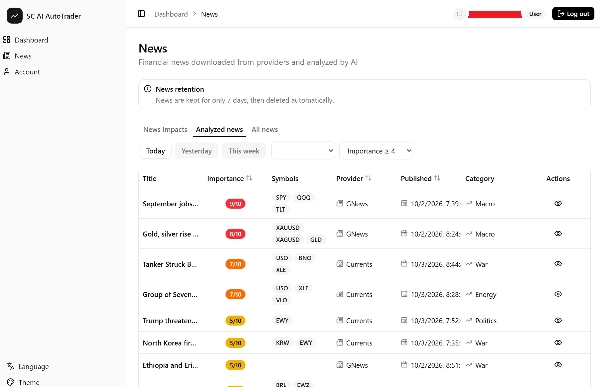Screen dimensions: 600x387
Task: Click the EWY tag in Trump row
Action: coord(282,320)
